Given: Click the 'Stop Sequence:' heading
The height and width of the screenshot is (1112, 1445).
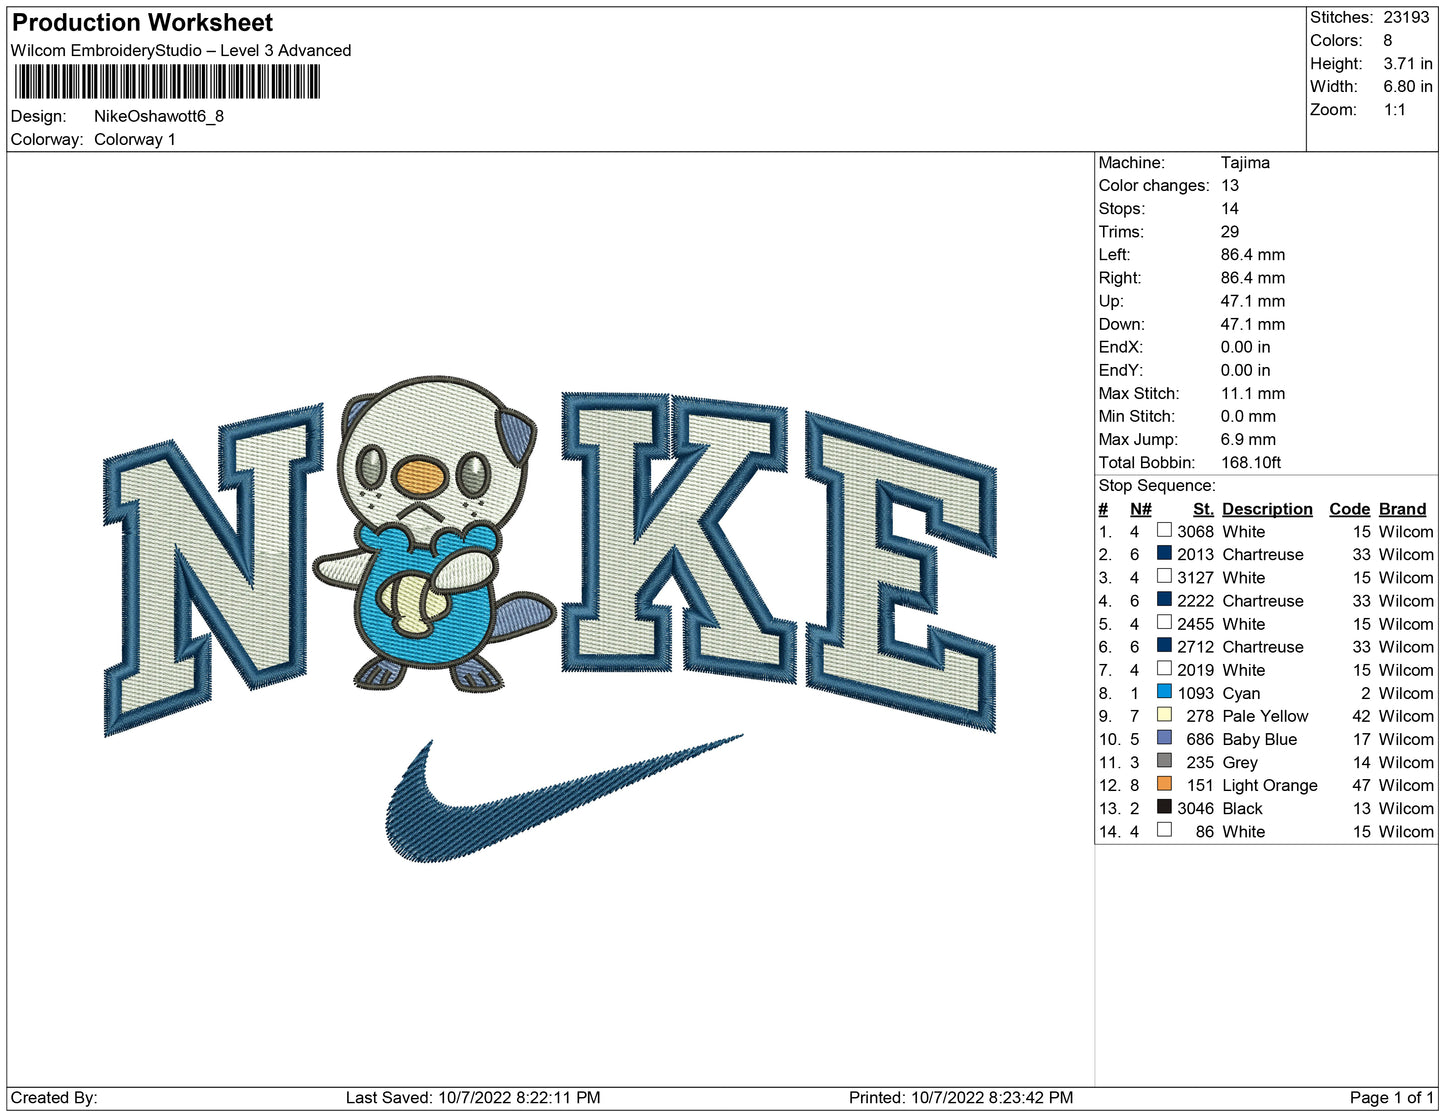Looking at the screenshot, I should 1157,485.
